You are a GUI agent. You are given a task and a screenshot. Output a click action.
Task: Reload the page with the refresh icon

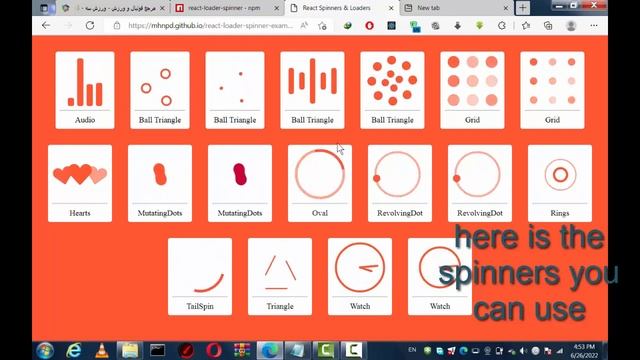(x=90, y=25)
